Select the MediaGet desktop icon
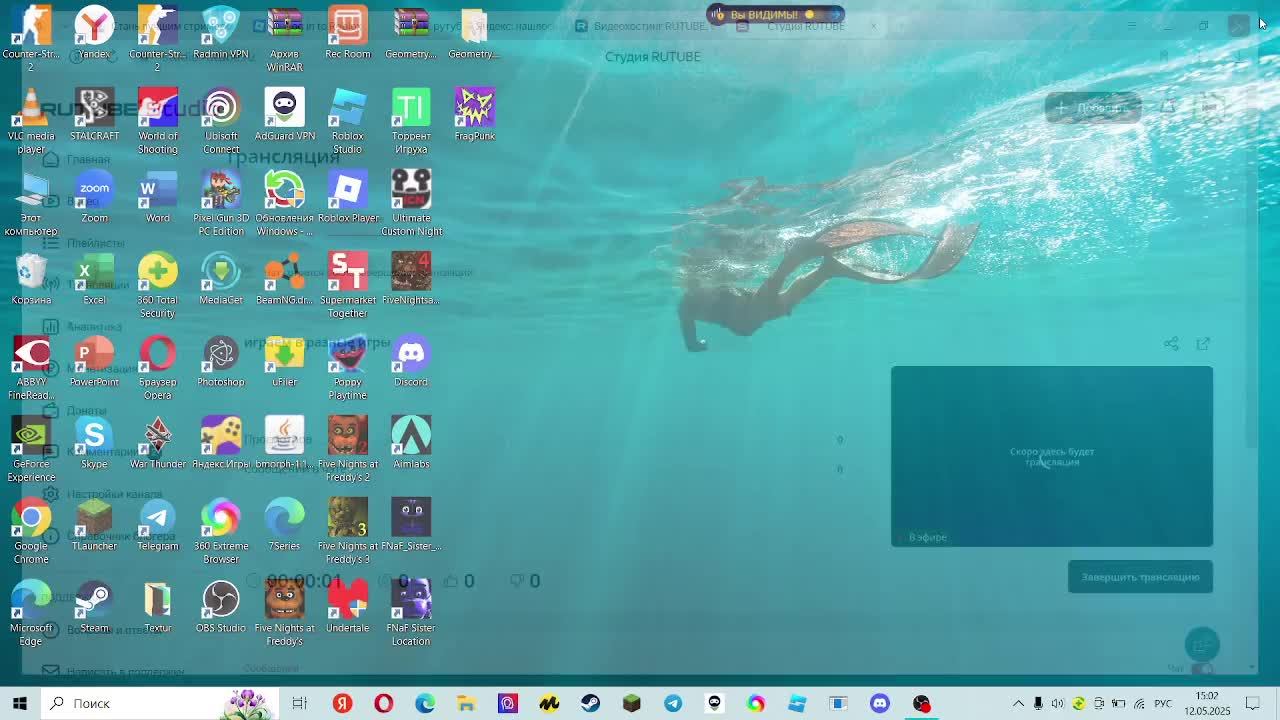Screen dimensions: 1280x720 (221, 279)
